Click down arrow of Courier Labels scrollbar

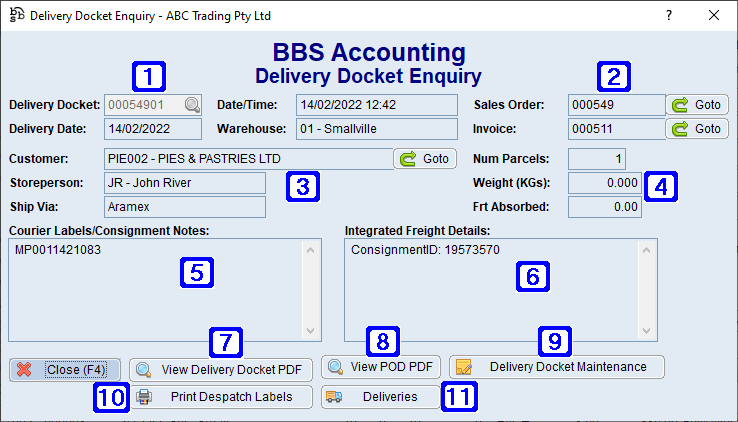310,331
